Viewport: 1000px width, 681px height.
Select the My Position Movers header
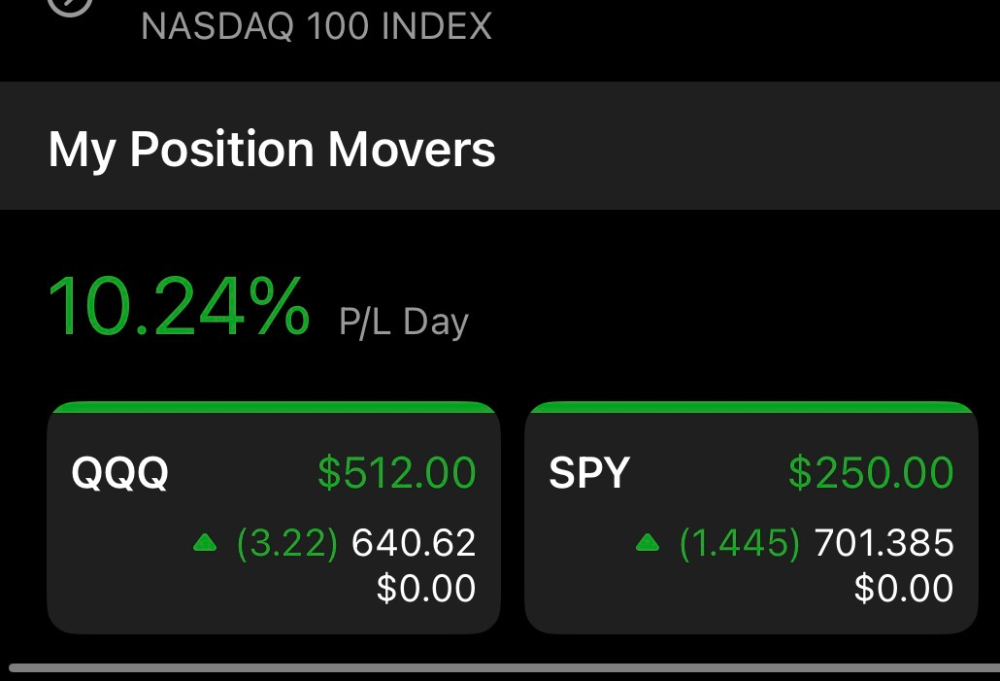click(x=272, y=149)
